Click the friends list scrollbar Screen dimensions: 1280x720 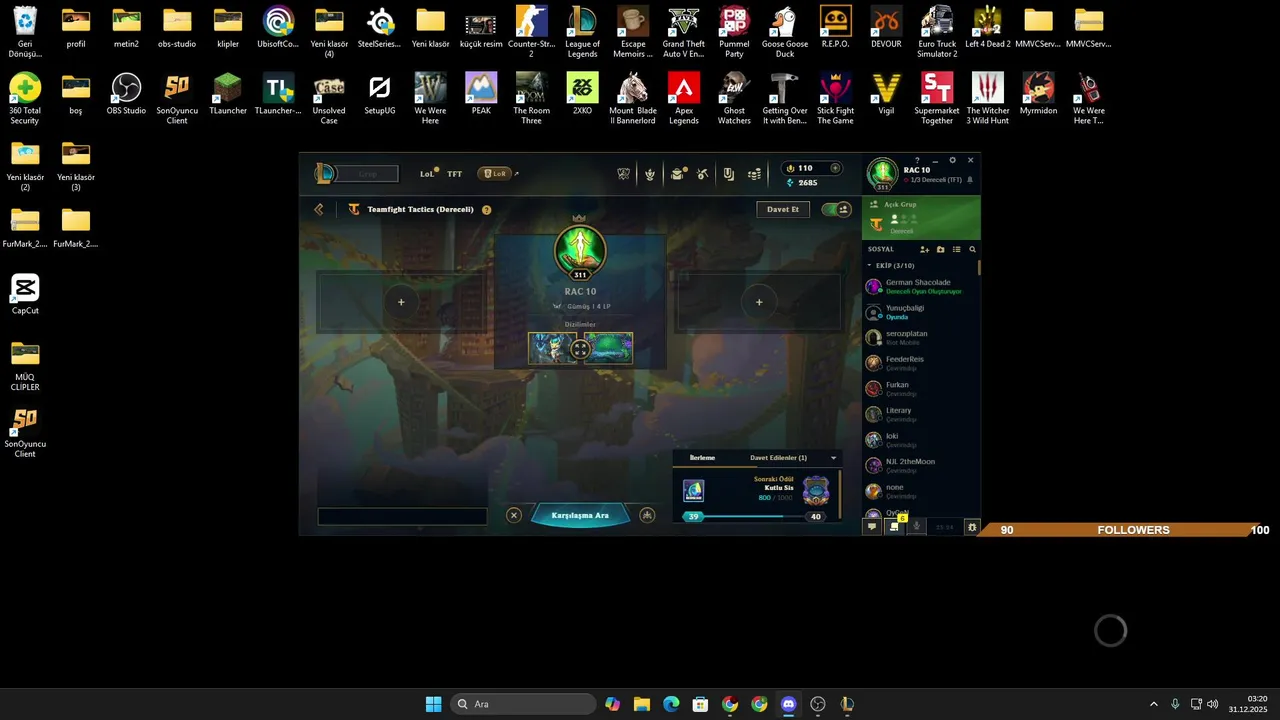pos(979,267)
